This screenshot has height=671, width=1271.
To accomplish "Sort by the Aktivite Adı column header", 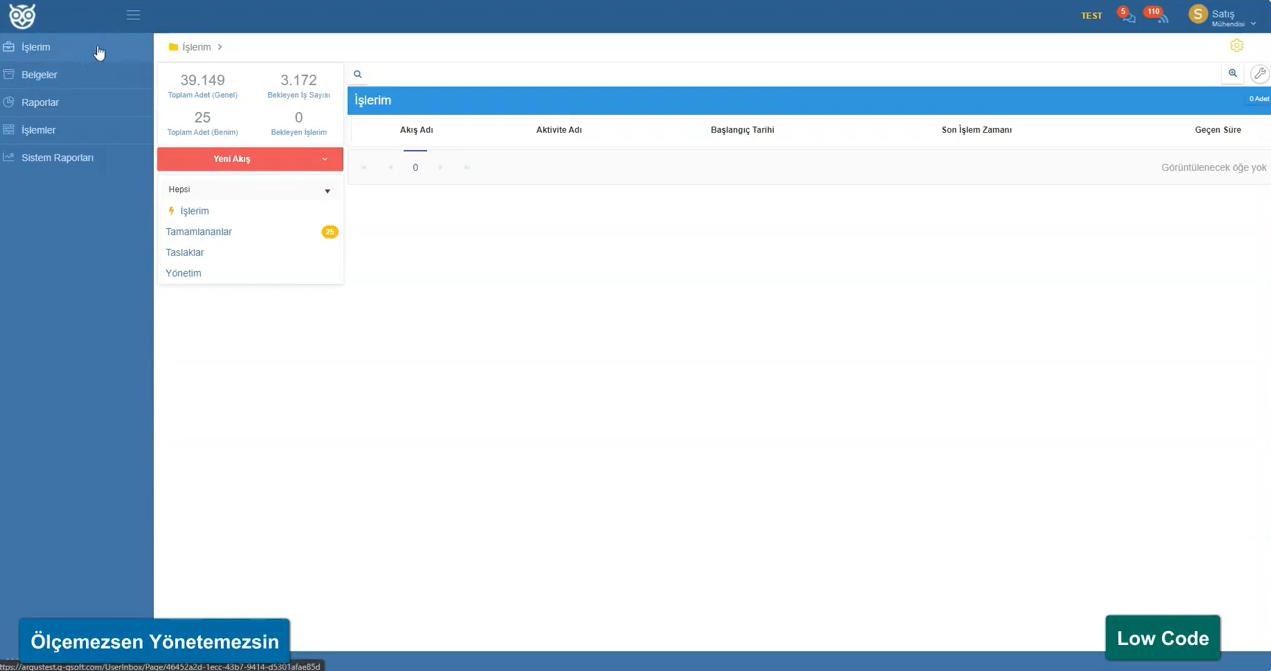I will click(559, 130).
